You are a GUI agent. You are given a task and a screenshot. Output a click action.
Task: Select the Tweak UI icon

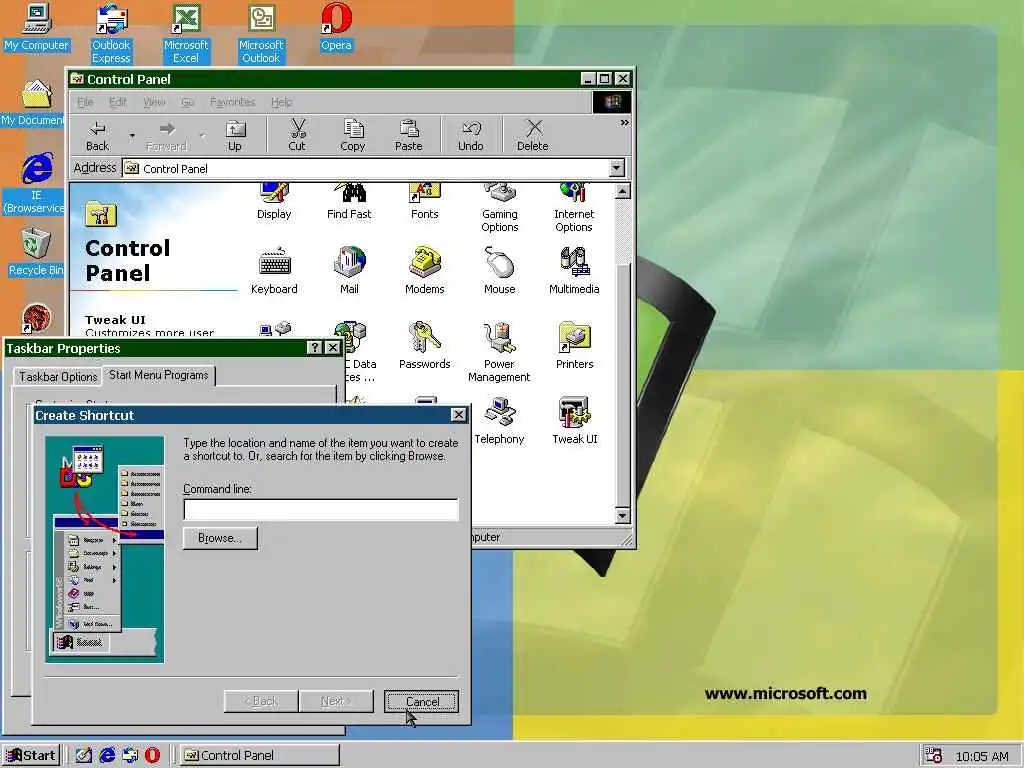point(574,421)
